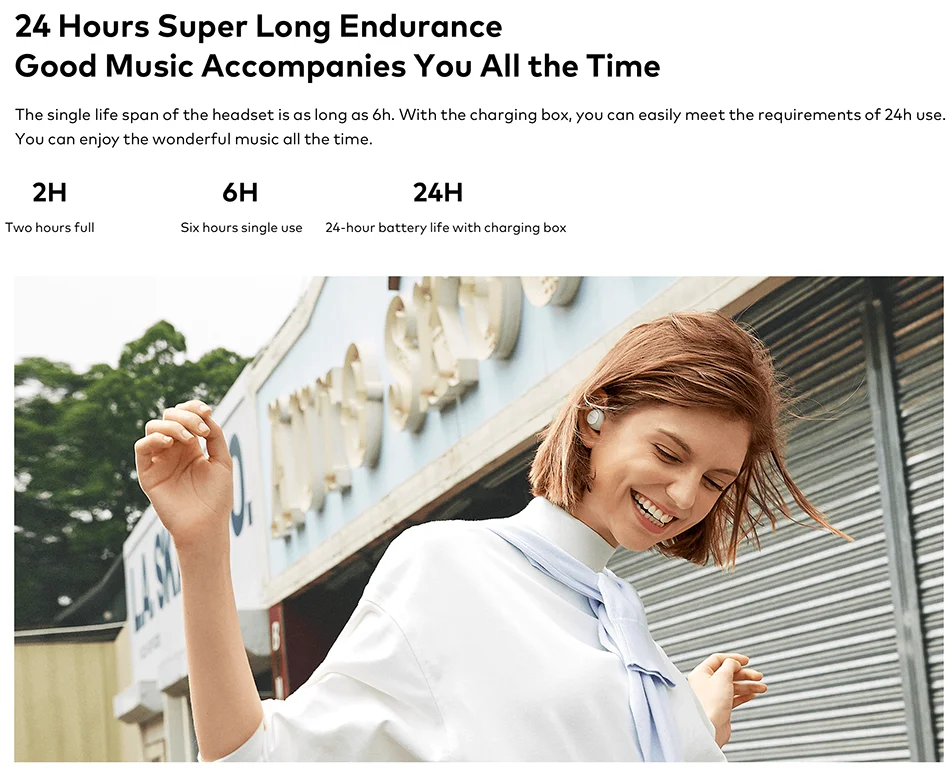The image size is (950, 768).
Task: Click the "enjoy the wonderful music" sentence
Action: tap(194, 139)
